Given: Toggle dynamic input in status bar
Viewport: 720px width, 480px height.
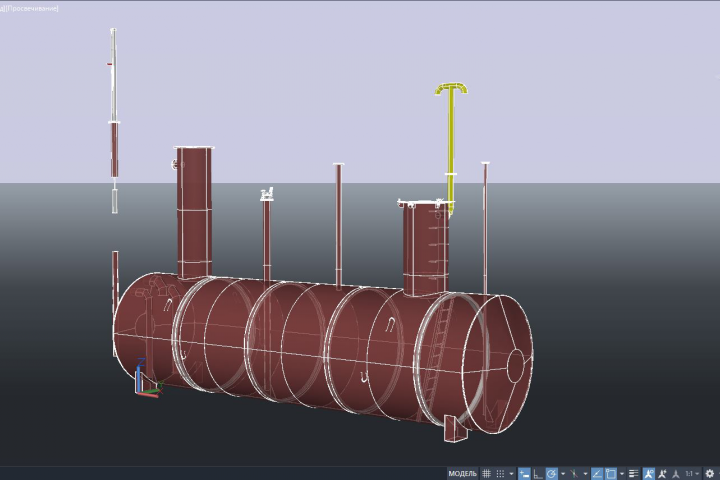Looking at the screenshot, I should (524, 474).
